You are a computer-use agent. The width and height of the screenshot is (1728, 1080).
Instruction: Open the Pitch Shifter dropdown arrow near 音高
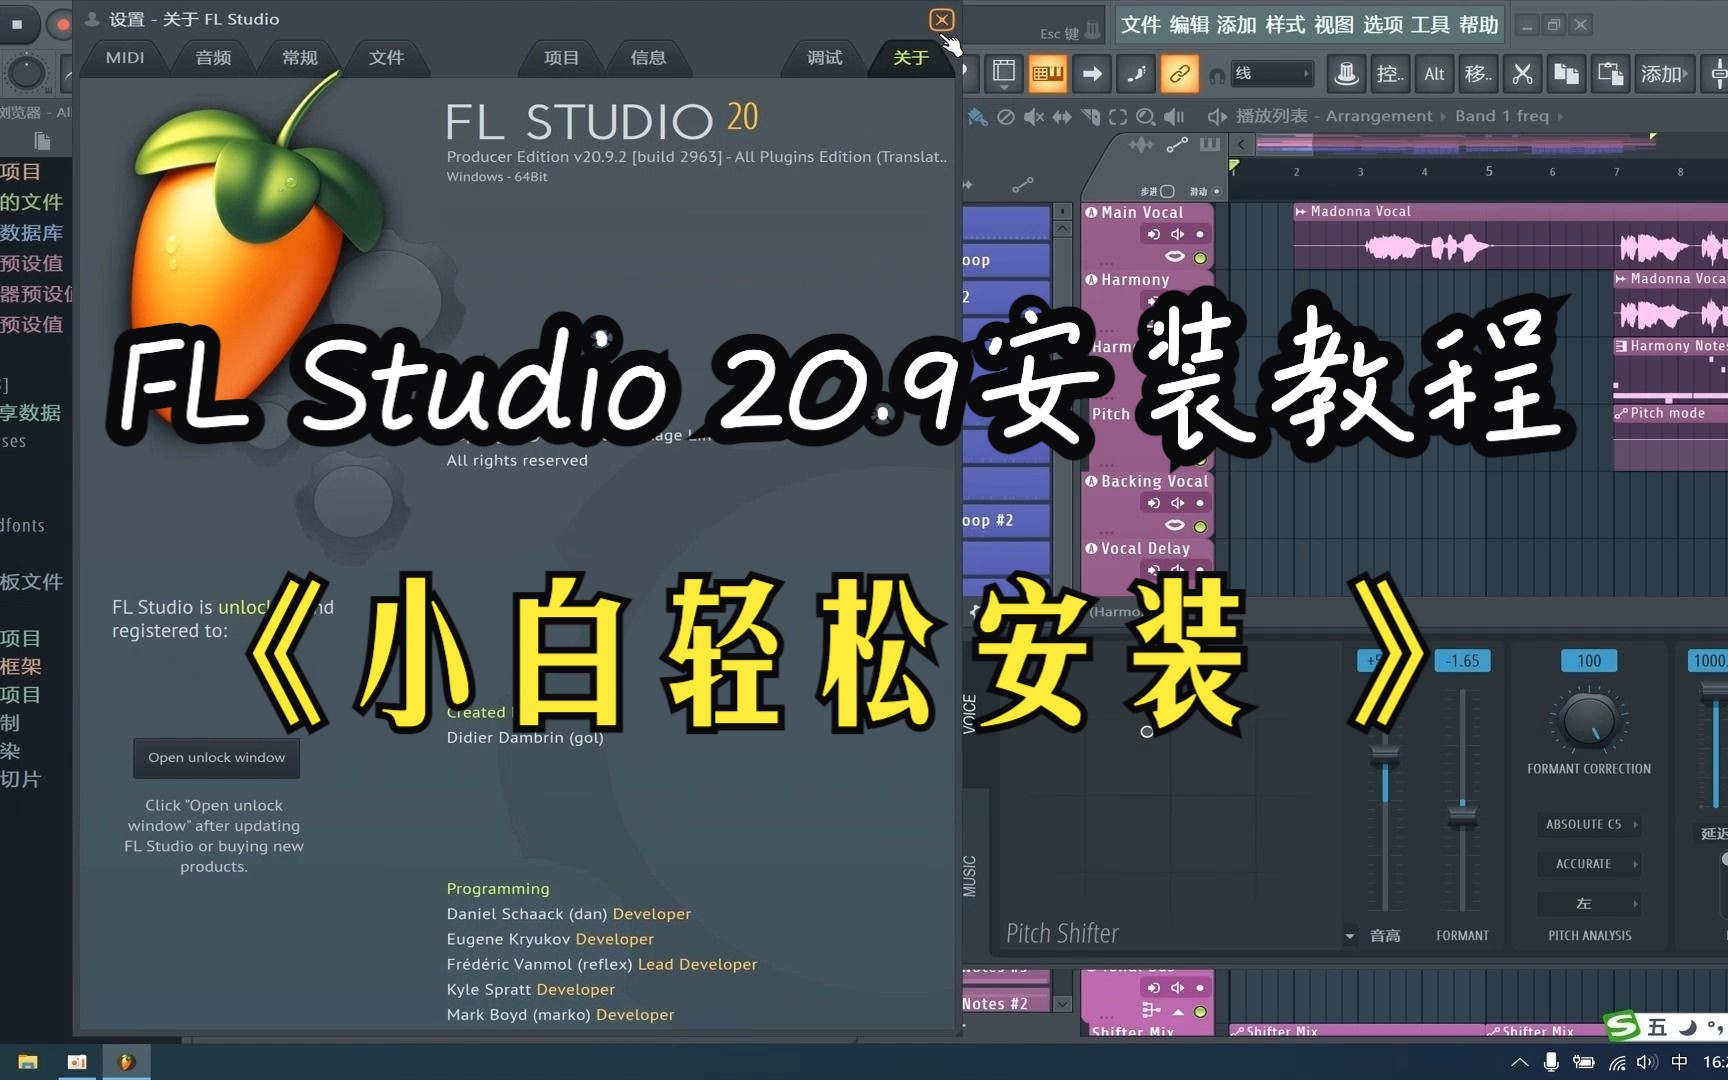coord(1350,937)
